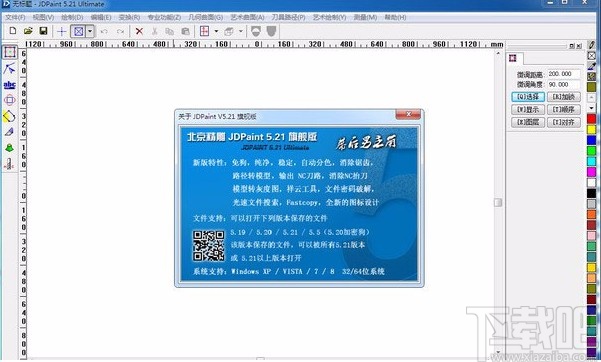Open the 测量(M) menu

365,17
